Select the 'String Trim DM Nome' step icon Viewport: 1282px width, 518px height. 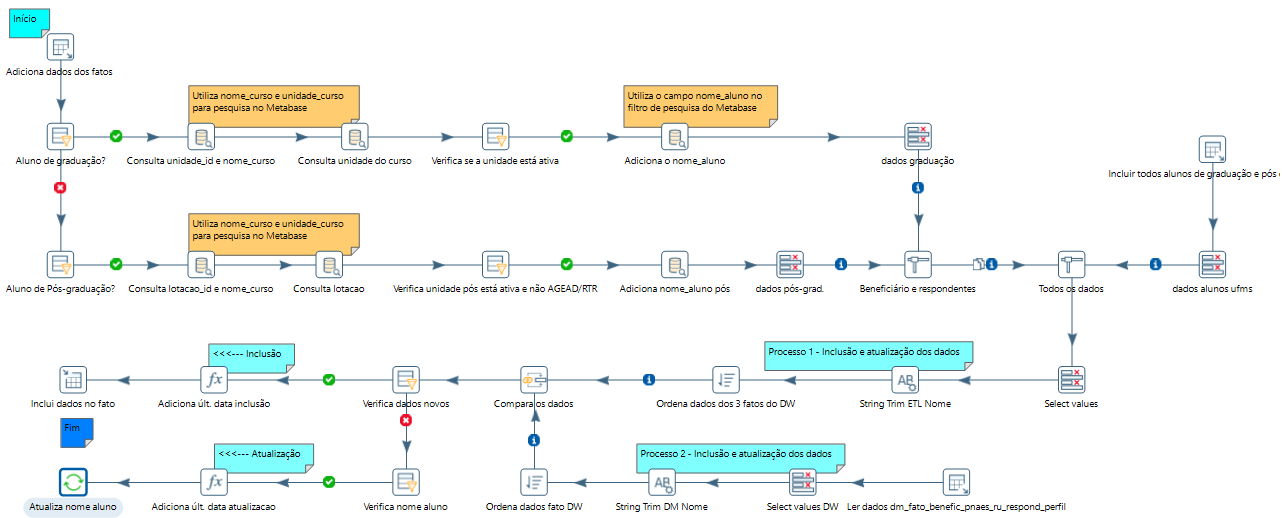tap(661, 482)
